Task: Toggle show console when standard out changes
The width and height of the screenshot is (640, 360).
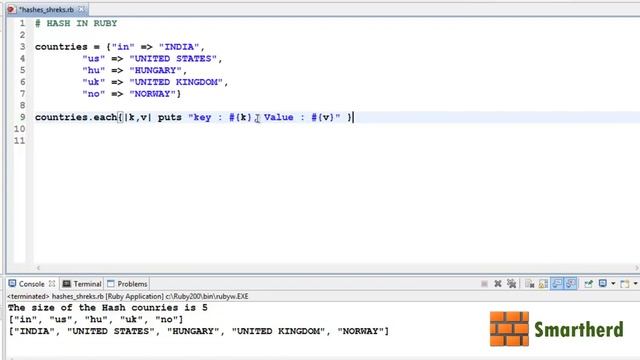Action: 557,284
